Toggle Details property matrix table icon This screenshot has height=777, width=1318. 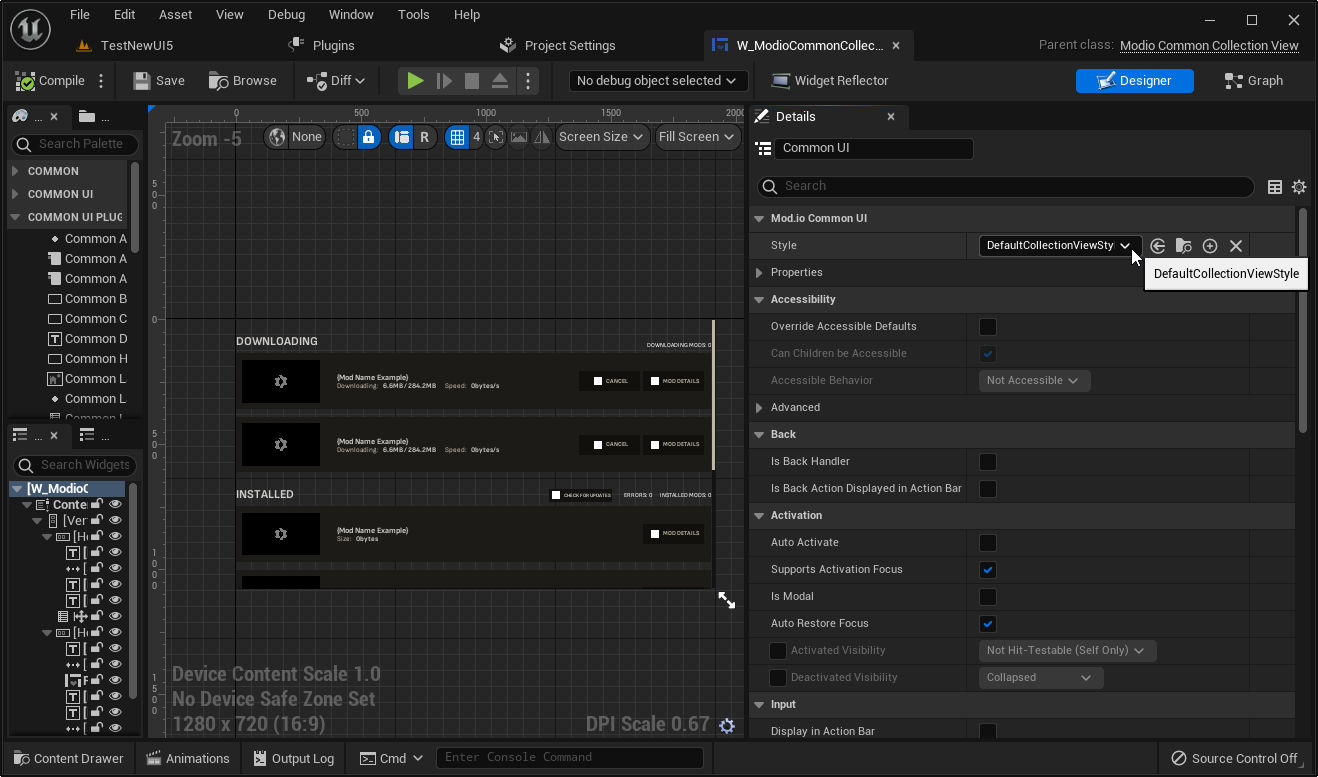pyautogui.click(x=1275, y=187)
